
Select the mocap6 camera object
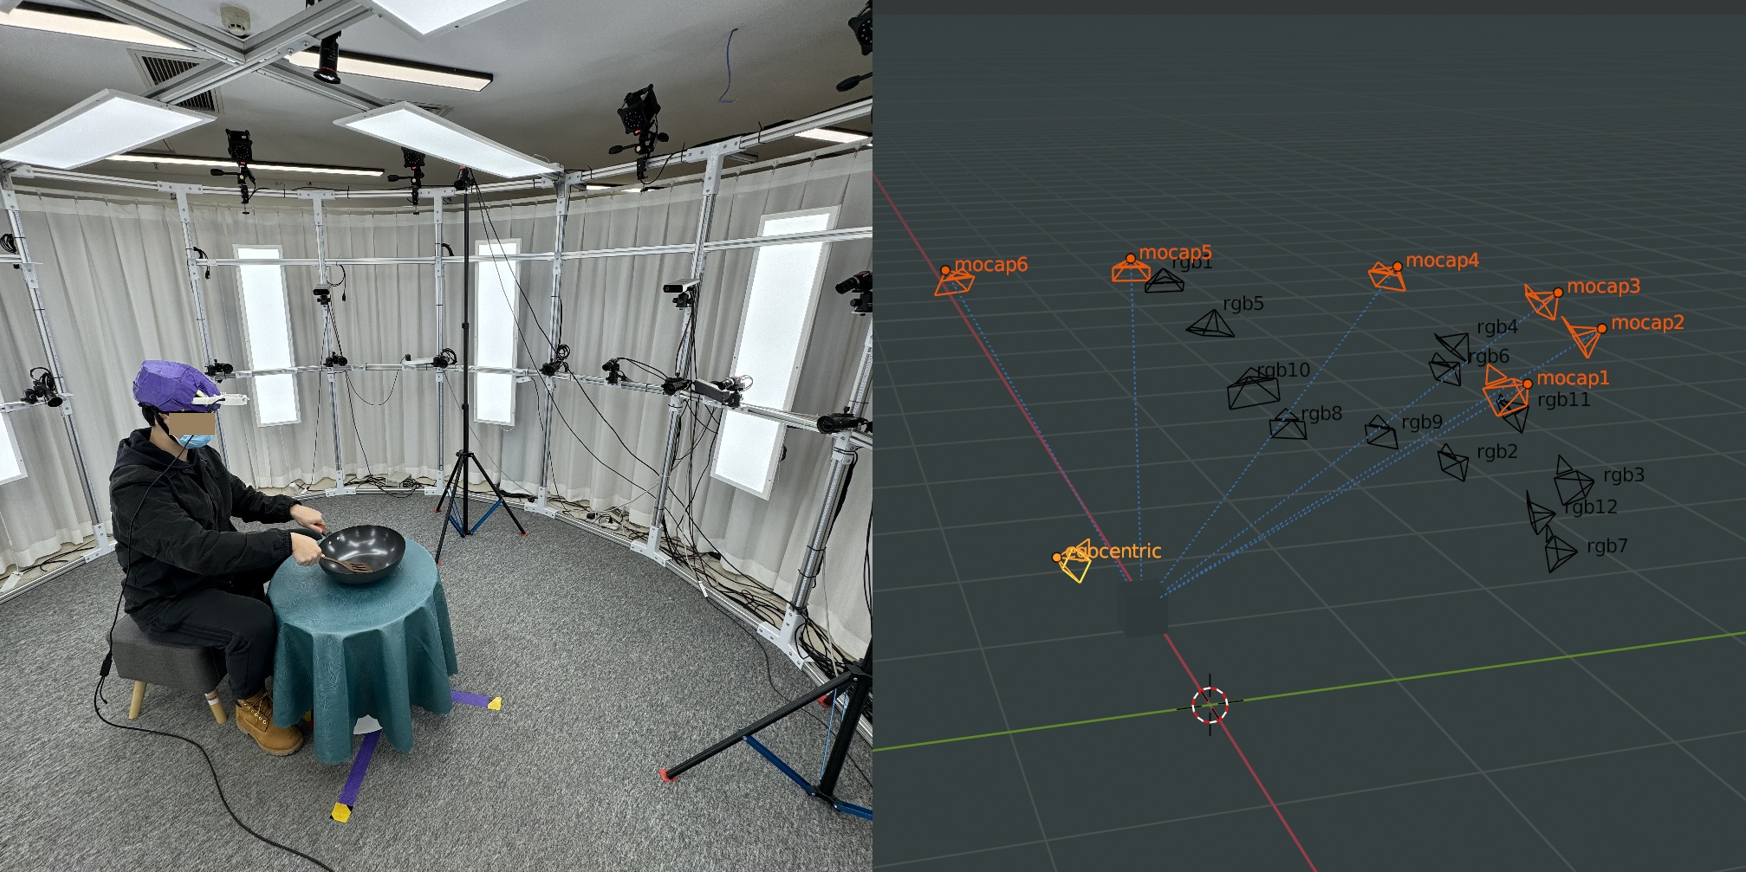coord(953,282)
